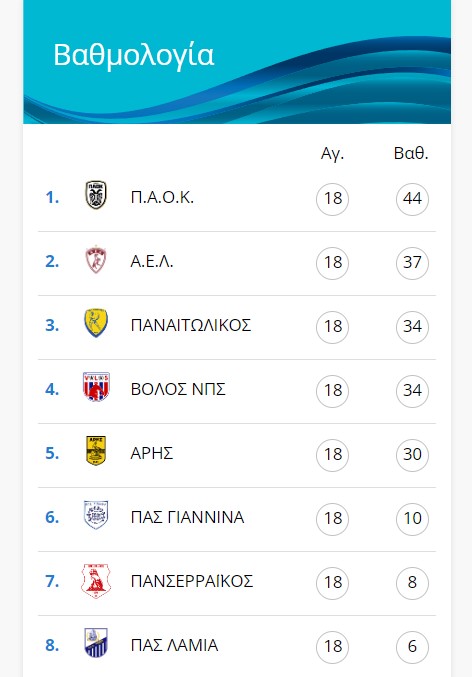Viewport: 472px width, 677px height.
Task: Click the ΠΑΝΑΙΤΩΛΙΚΟΣ yellow crest icon
Action: coord(96,323)
